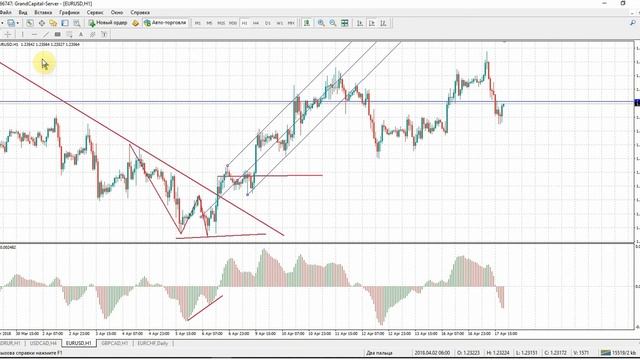Open the Графики menu
The width and height of the screenshot is (640, 360).
pos(69,12)
